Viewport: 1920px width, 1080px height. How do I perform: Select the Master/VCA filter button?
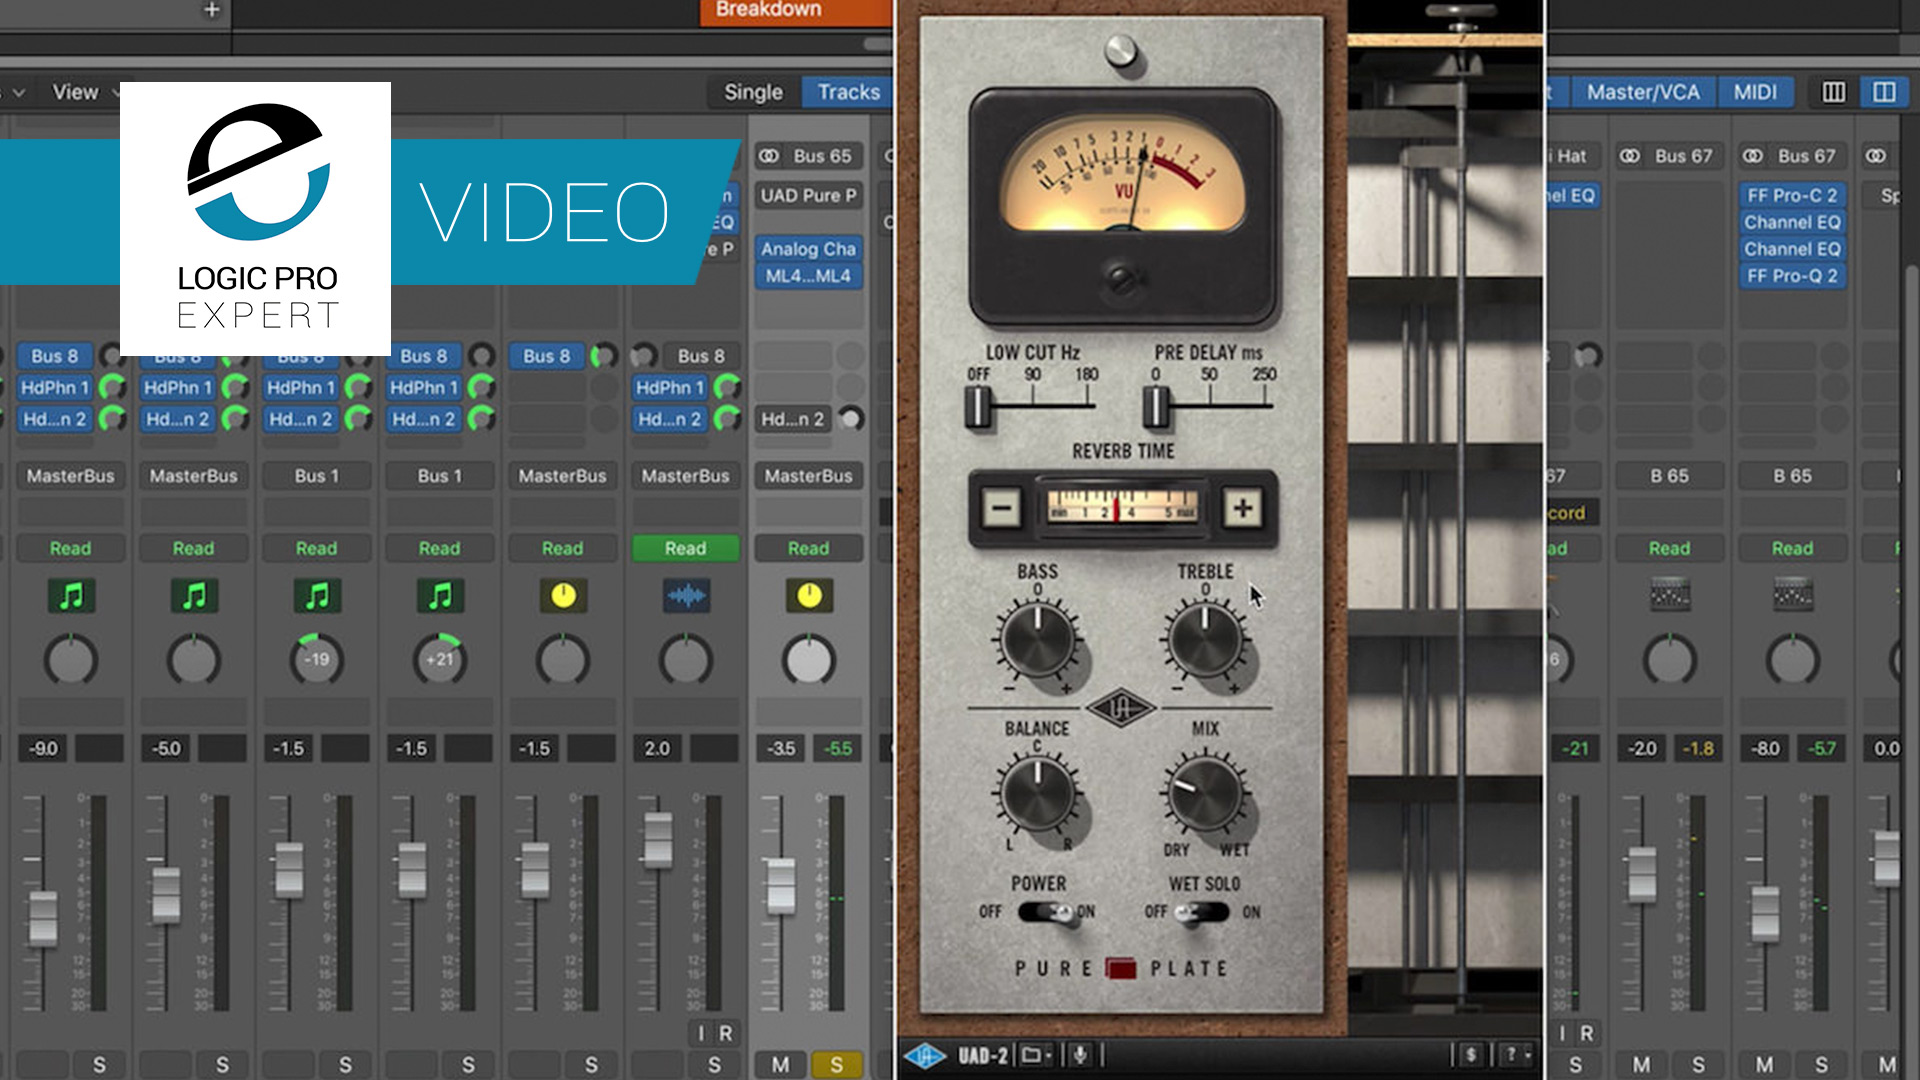1643,92
